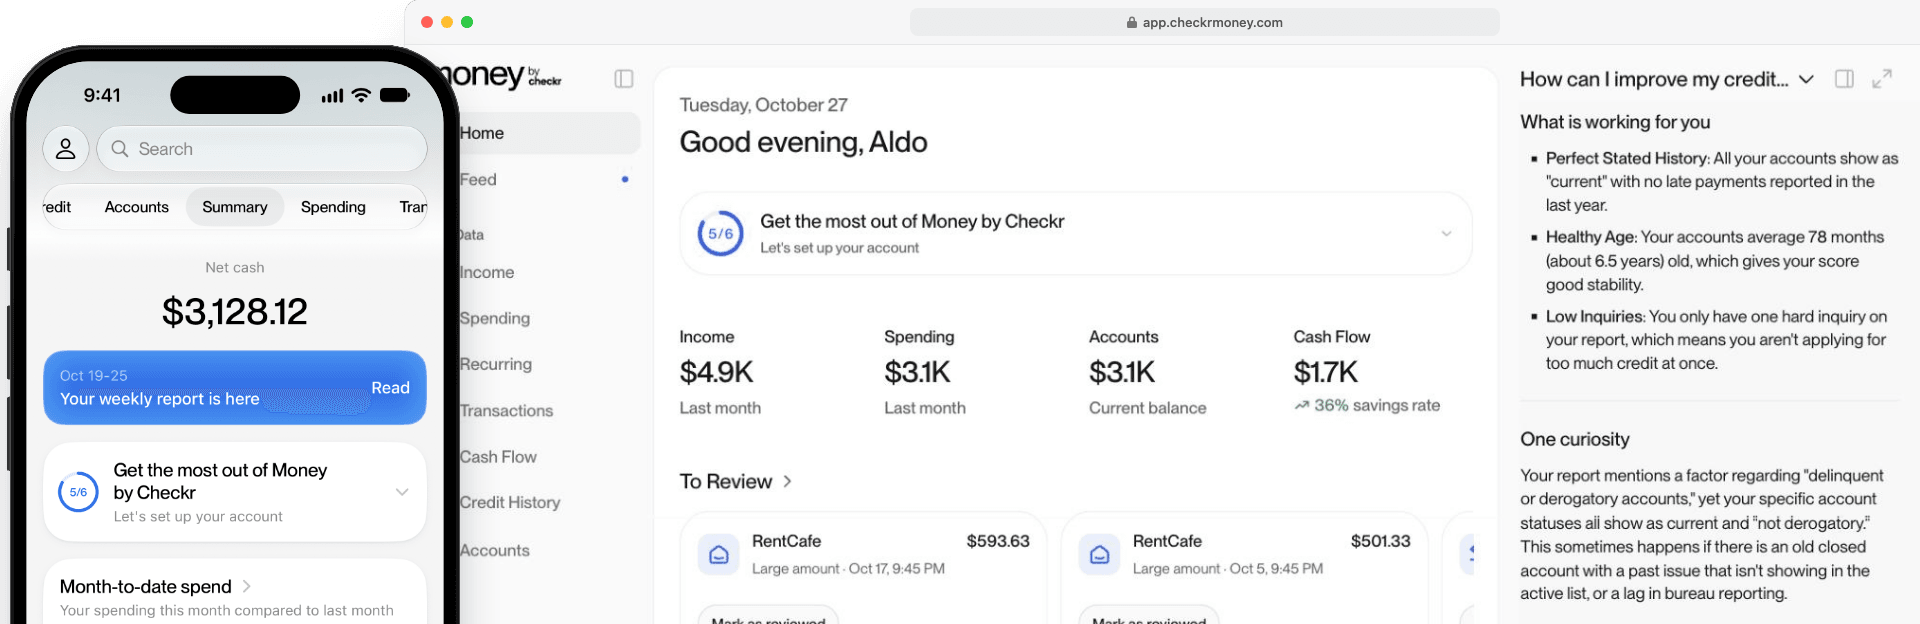Click the Spending $3.1K summary
This screenshot has width=1920, height=624.
click(925, 372)
